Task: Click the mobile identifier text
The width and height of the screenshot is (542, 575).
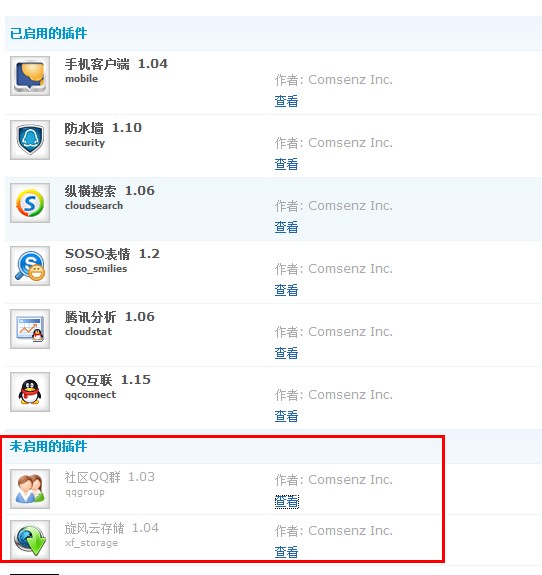Action: 81,79
